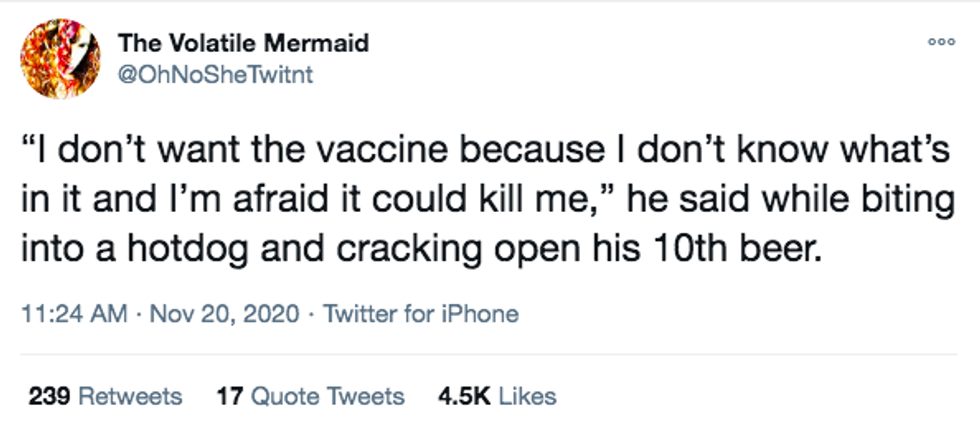Click The Volatile Mermaid profile avatar
Viewport: 980px width, 432px height.
point(60,59)
